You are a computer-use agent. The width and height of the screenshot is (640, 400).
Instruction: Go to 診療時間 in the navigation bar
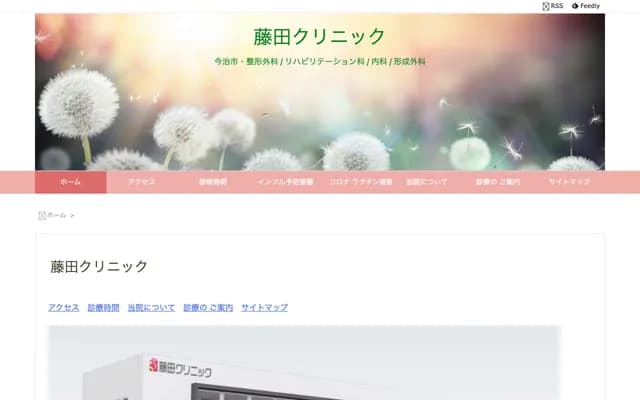pos(213,182)
